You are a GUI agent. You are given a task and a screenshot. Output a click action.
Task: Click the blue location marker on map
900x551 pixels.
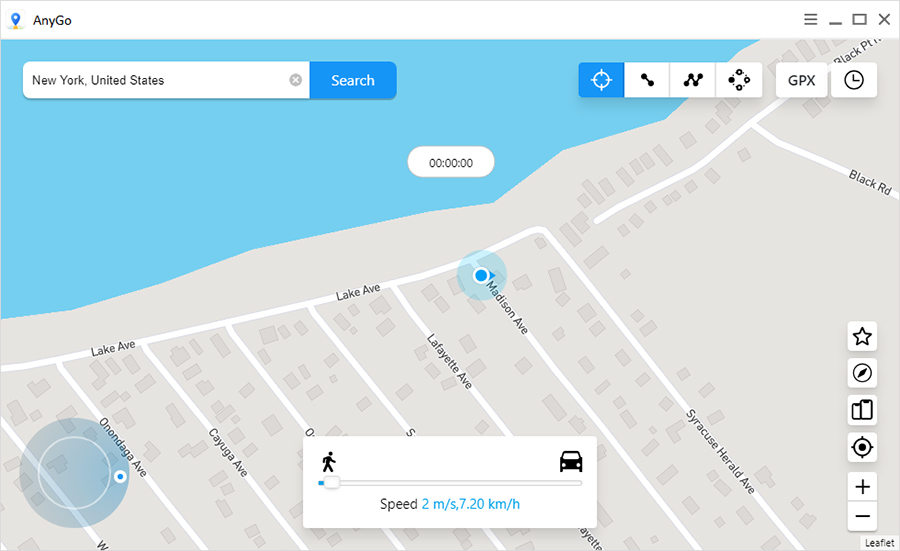pos(481,275)
